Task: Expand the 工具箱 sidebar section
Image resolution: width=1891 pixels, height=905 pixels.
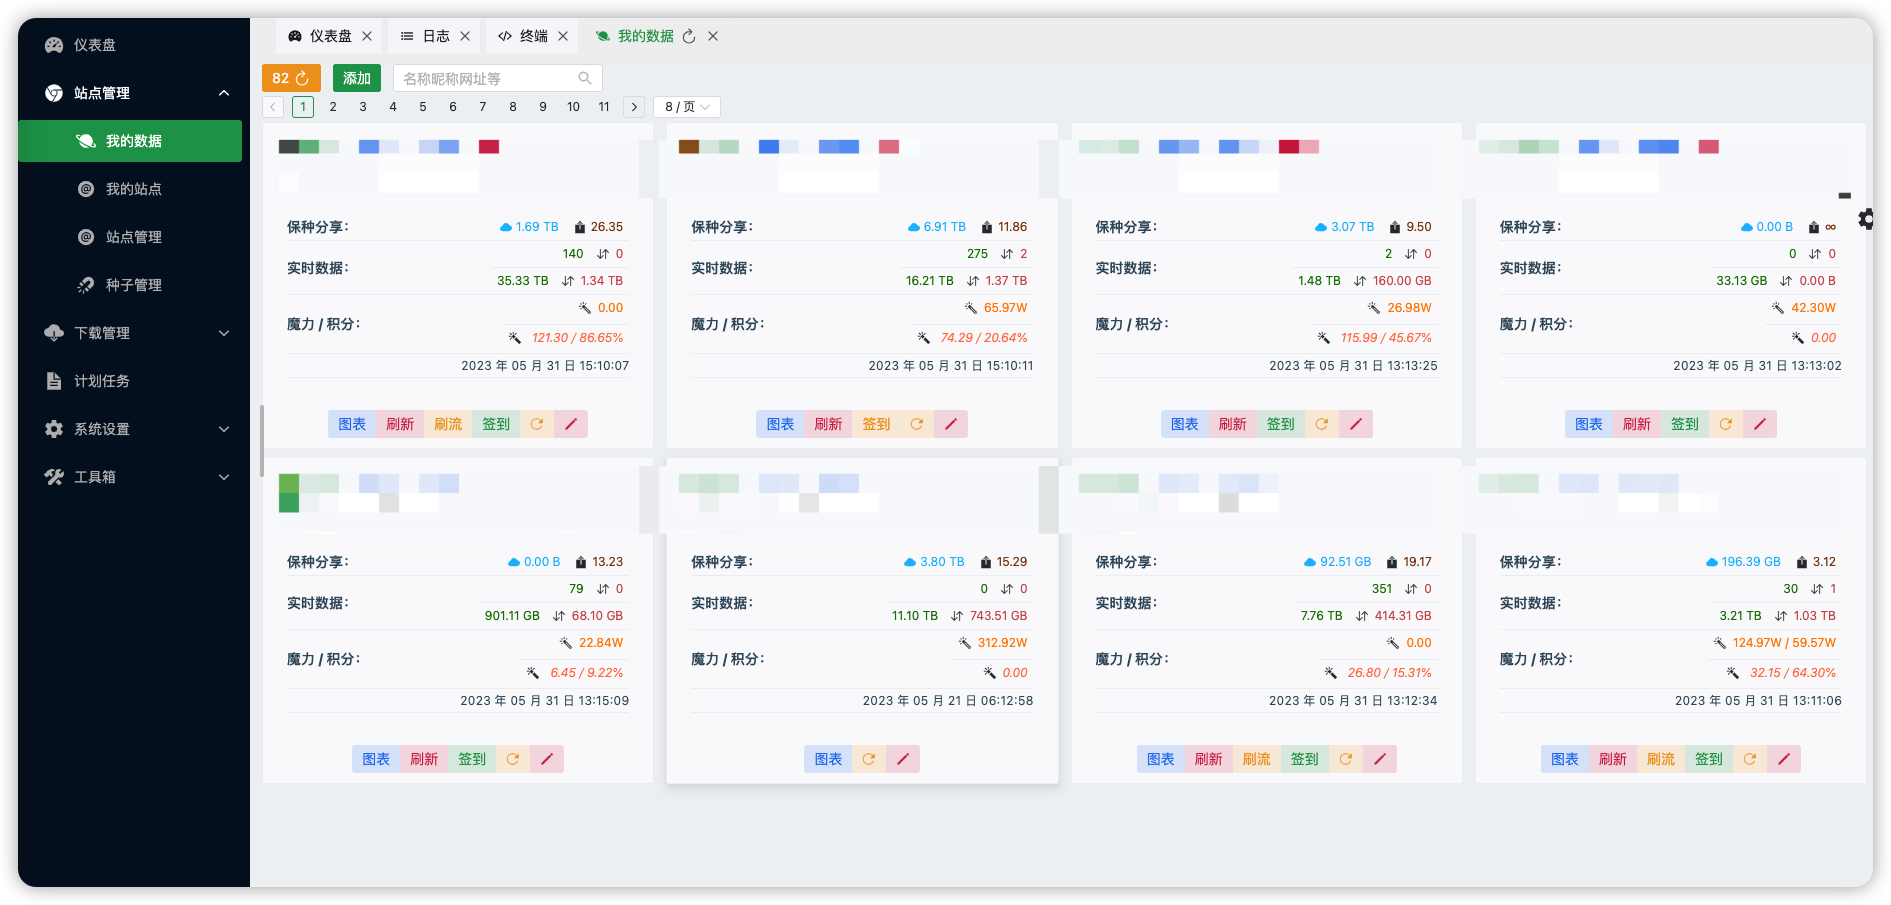Action: (130, 477)
